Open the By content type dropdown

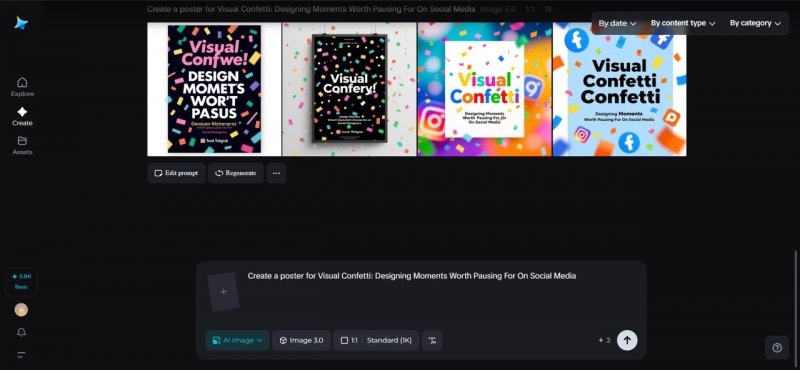[683, 23]
